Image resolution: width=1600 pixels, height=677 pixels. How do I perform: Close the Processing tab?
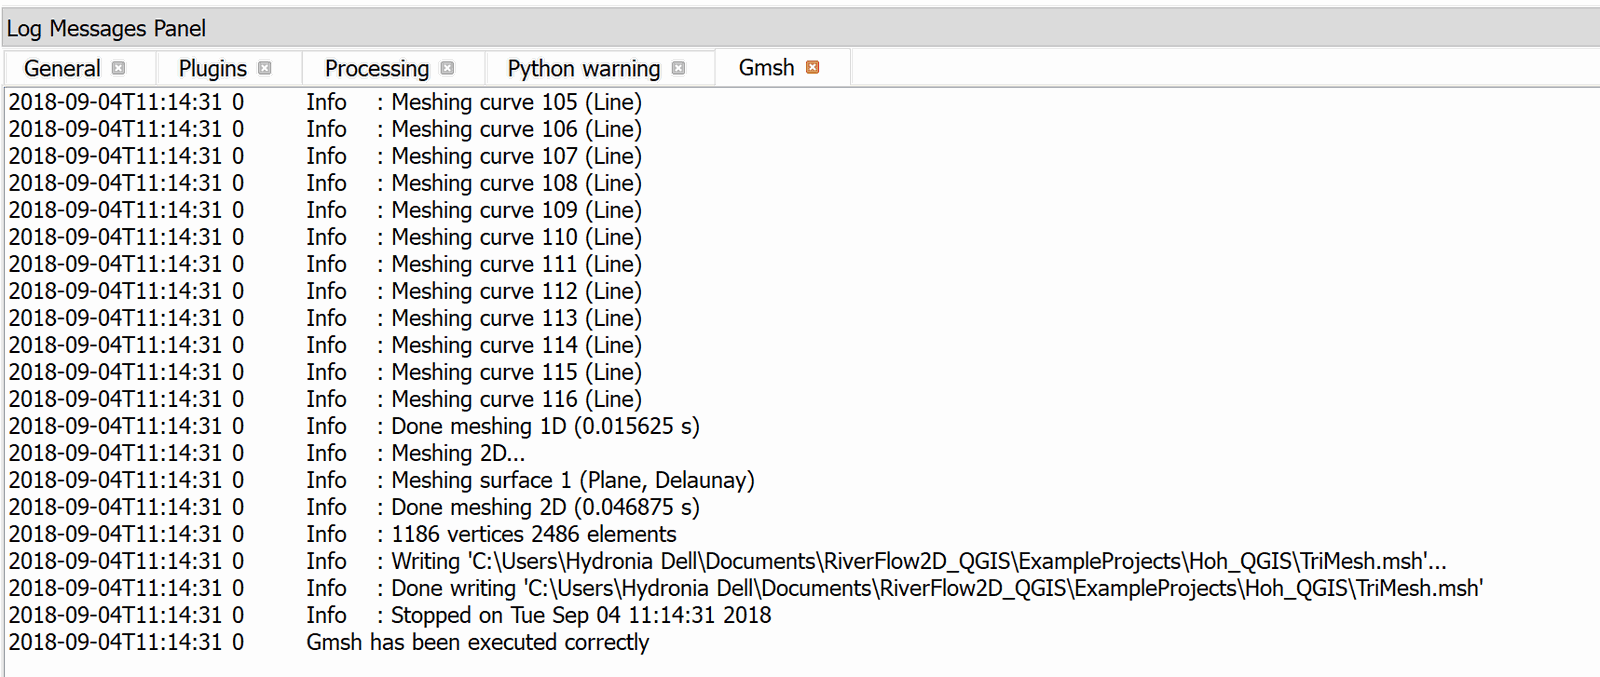tap(447, 68)
